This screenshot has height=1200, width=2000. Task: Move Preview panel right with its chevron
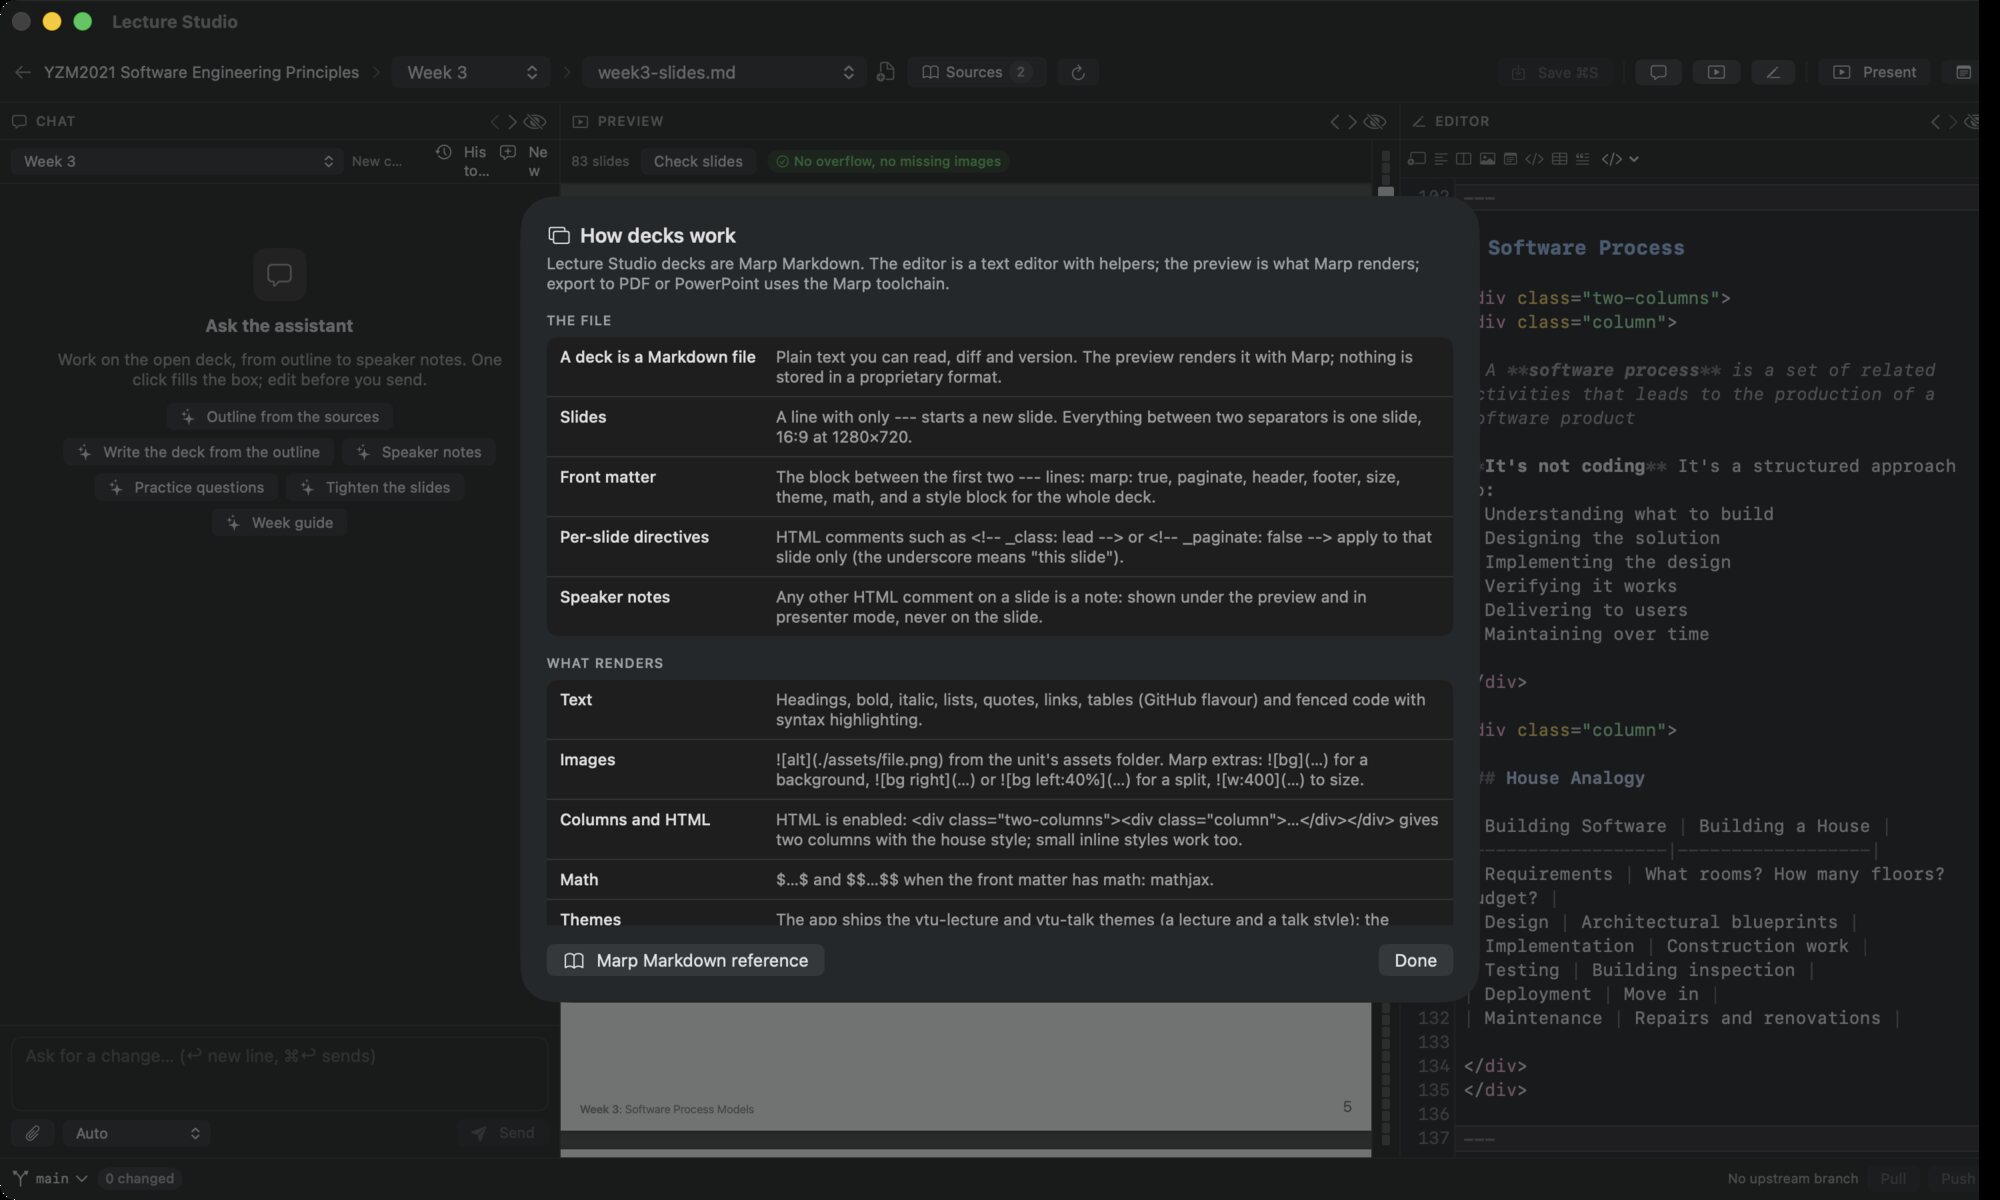coord(1352,121)
